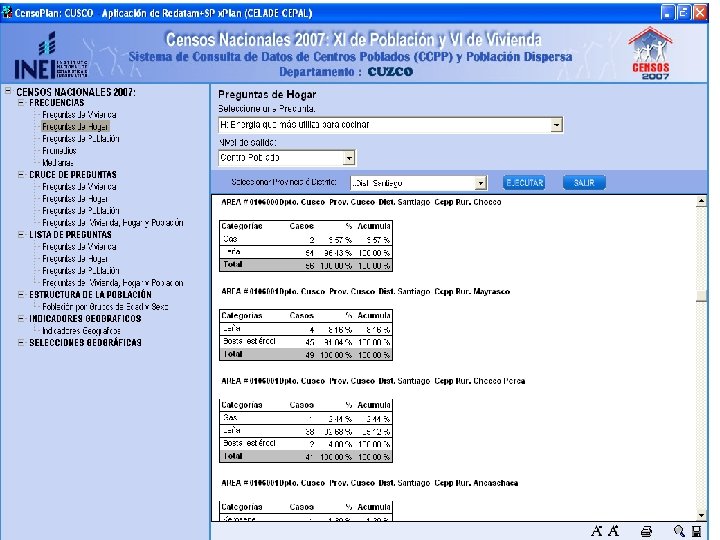
Task: Click the EJECUTAR button
Action: pos(524,183)
